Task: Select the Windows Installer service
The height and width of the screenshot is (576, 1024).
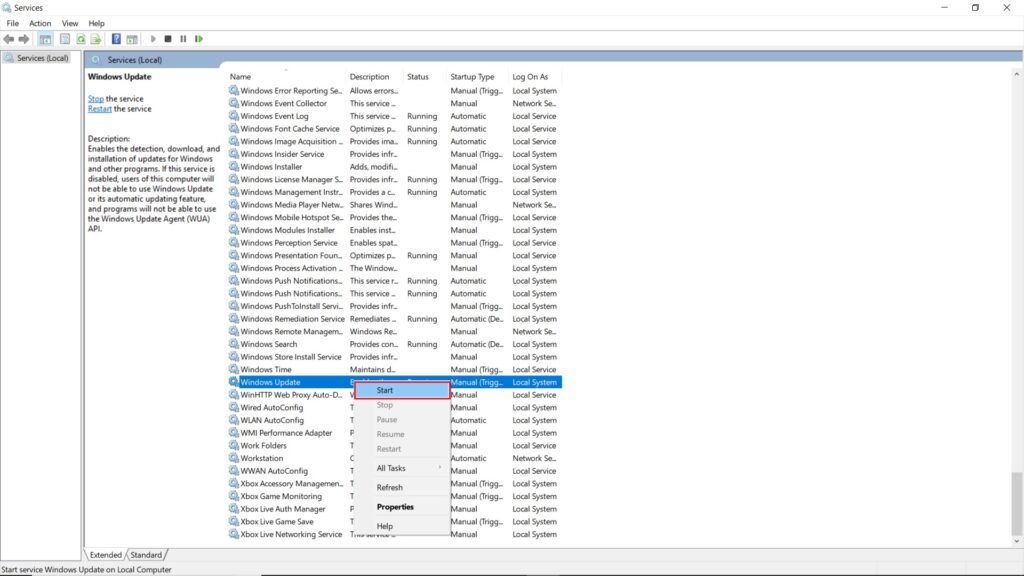Action: click(x=394, y=167)
